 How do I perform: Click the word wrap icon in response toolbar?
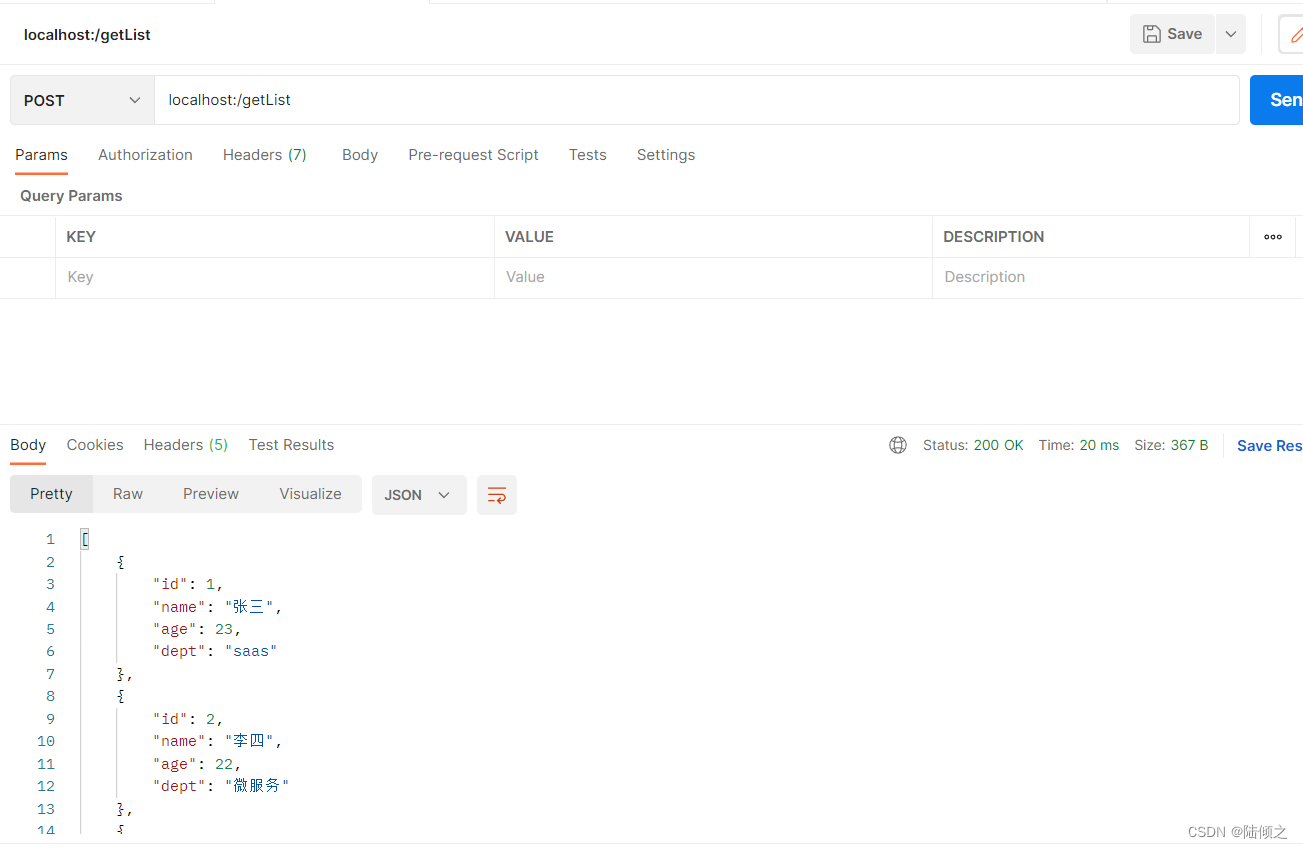[497, 495]
